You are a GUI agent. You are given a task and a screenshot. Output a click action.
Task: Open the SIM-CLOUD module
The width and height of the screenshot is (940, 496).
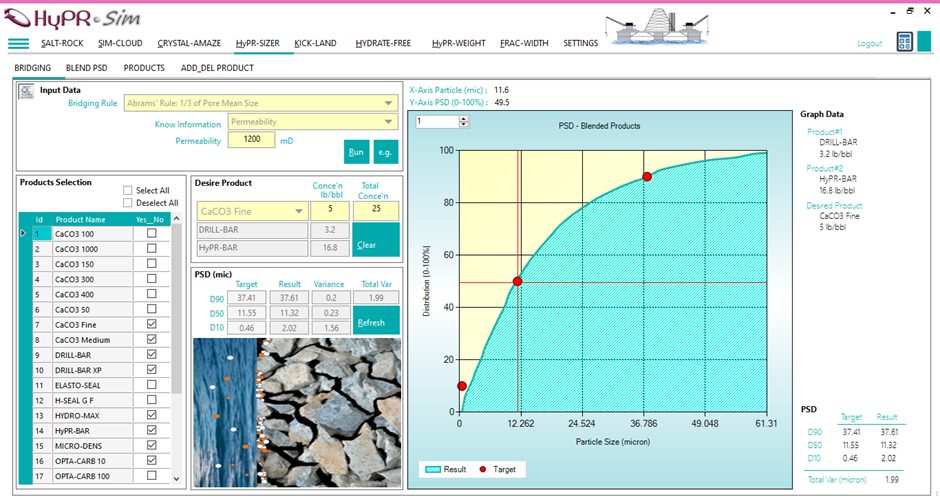120,43
